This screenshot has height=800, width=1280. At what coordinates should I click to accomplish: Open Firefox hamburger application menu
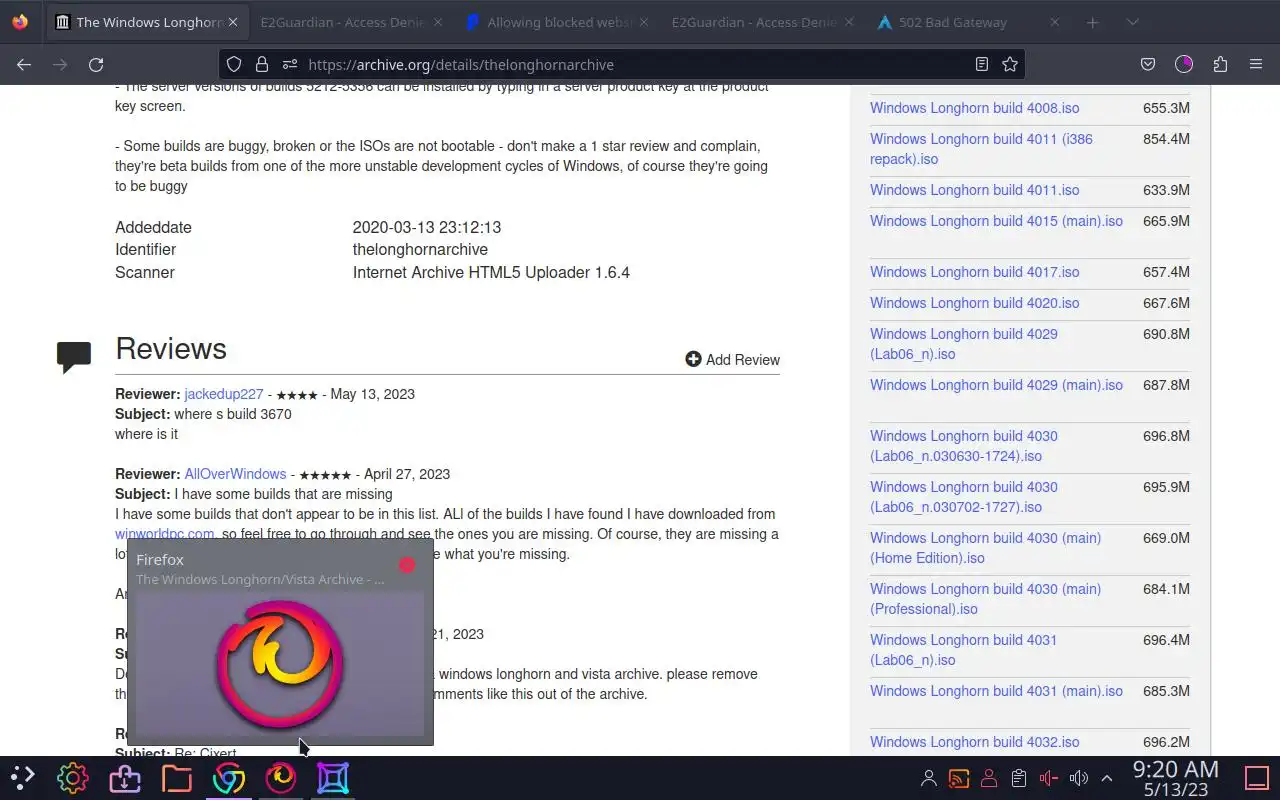click(1256, 64)
